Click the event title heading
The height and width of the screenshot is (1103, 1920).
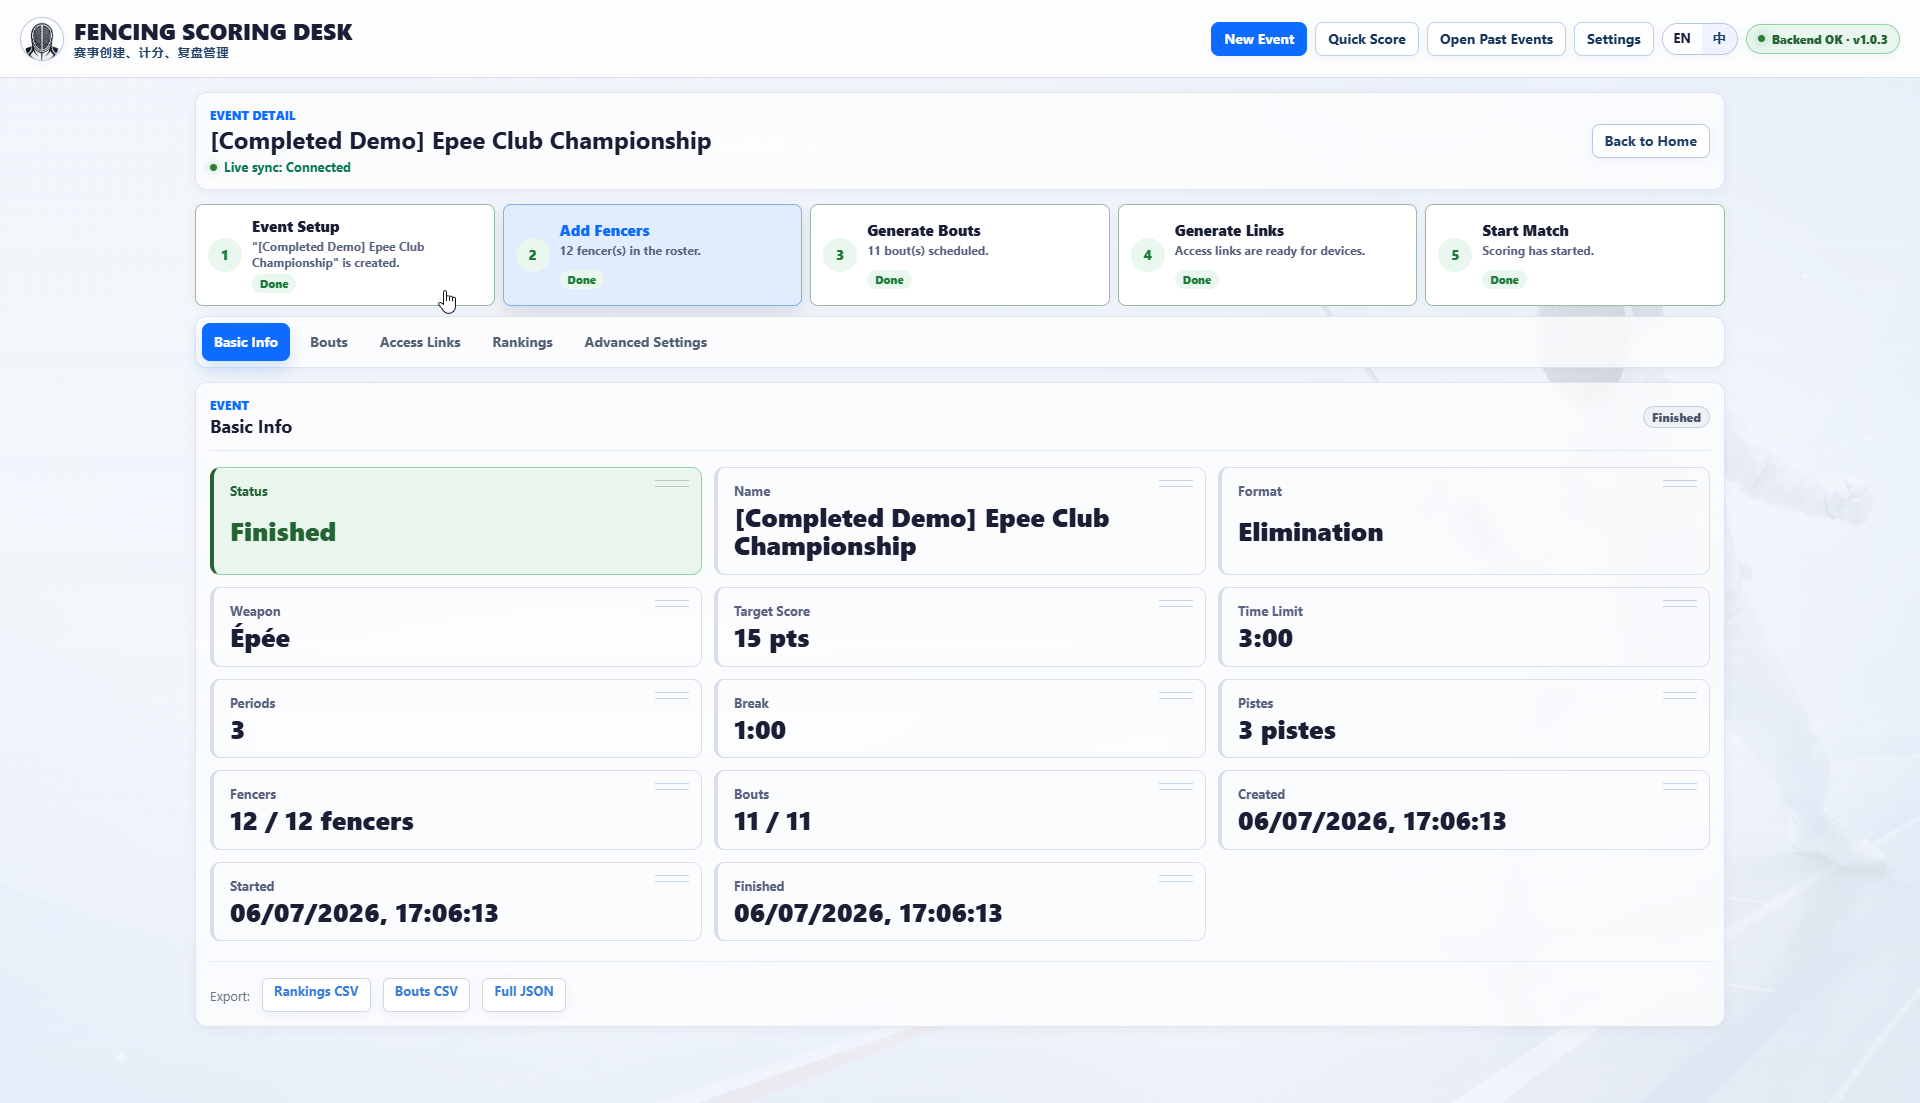coord(460,141)
